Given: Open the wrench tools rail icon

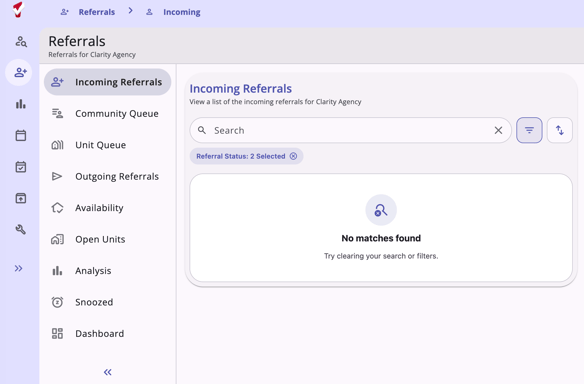Looking at the screenshot, I should 21,229.
